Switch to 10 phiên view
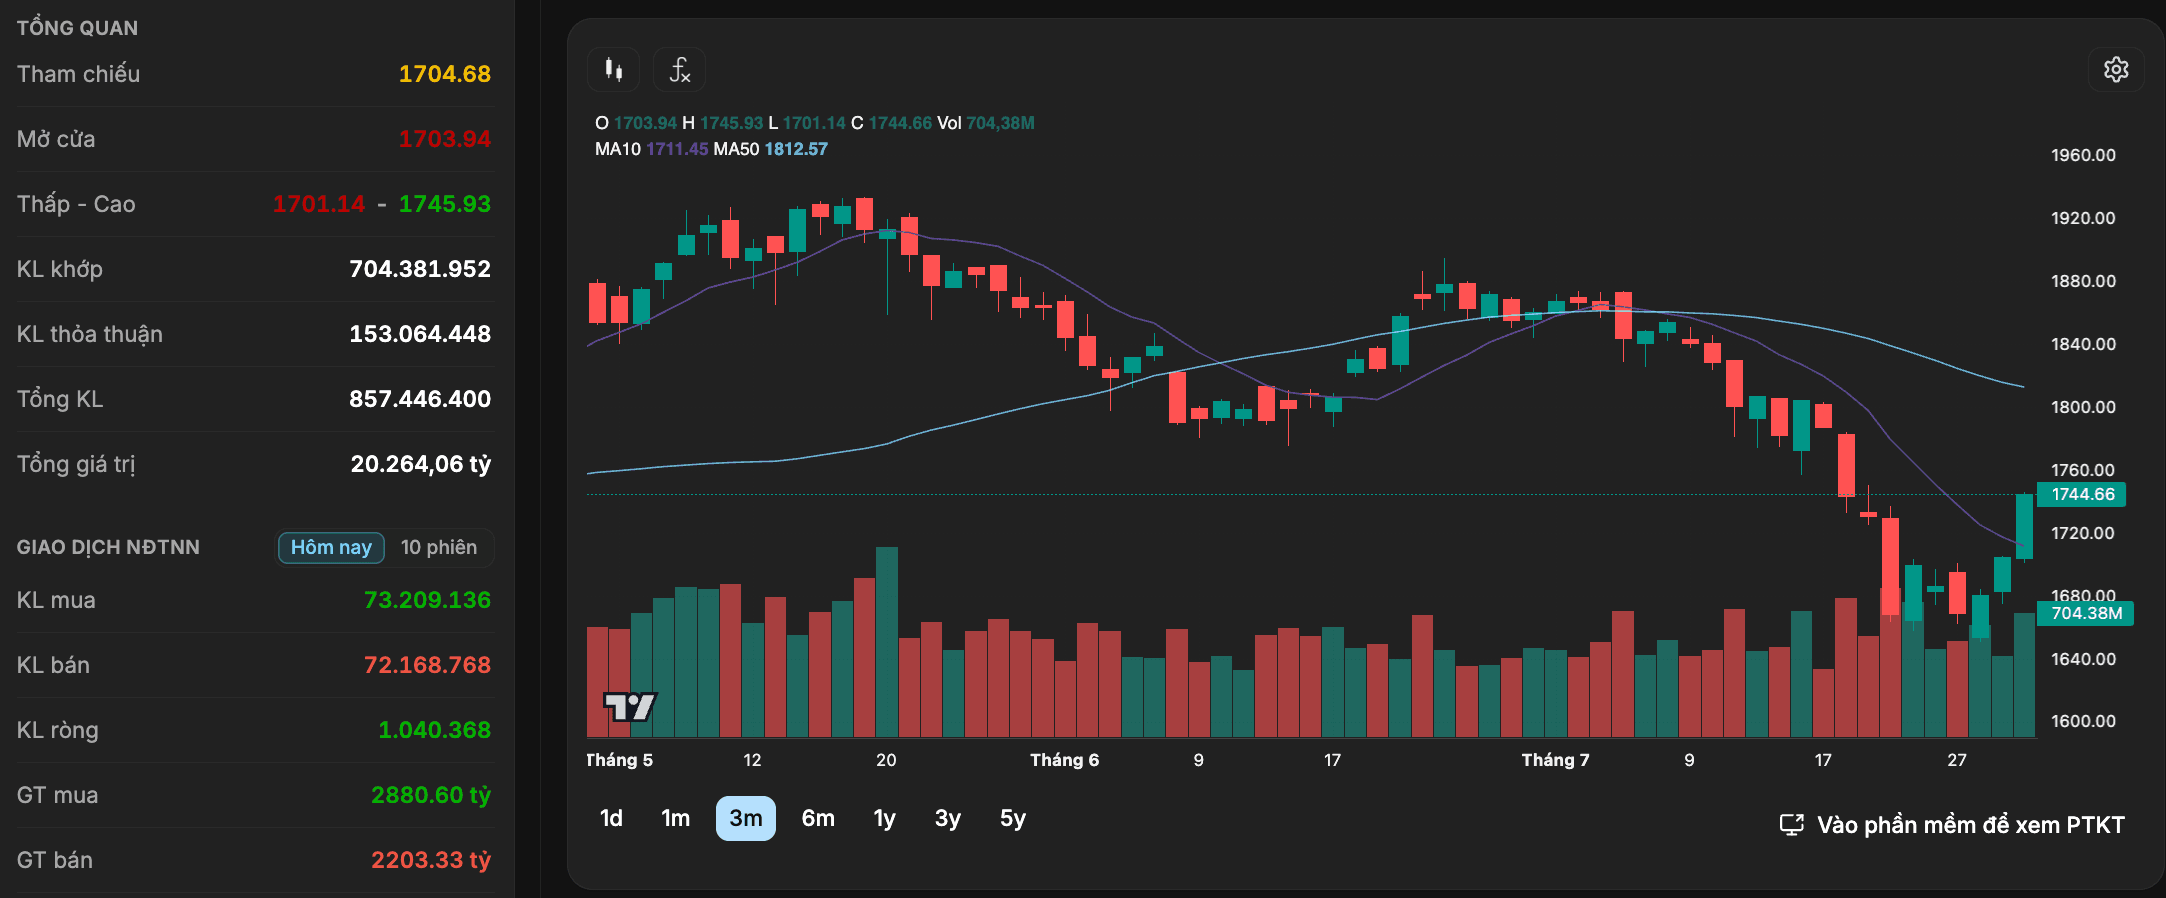The height and width of the screenshot is (898, 2166). click(439, 547)
